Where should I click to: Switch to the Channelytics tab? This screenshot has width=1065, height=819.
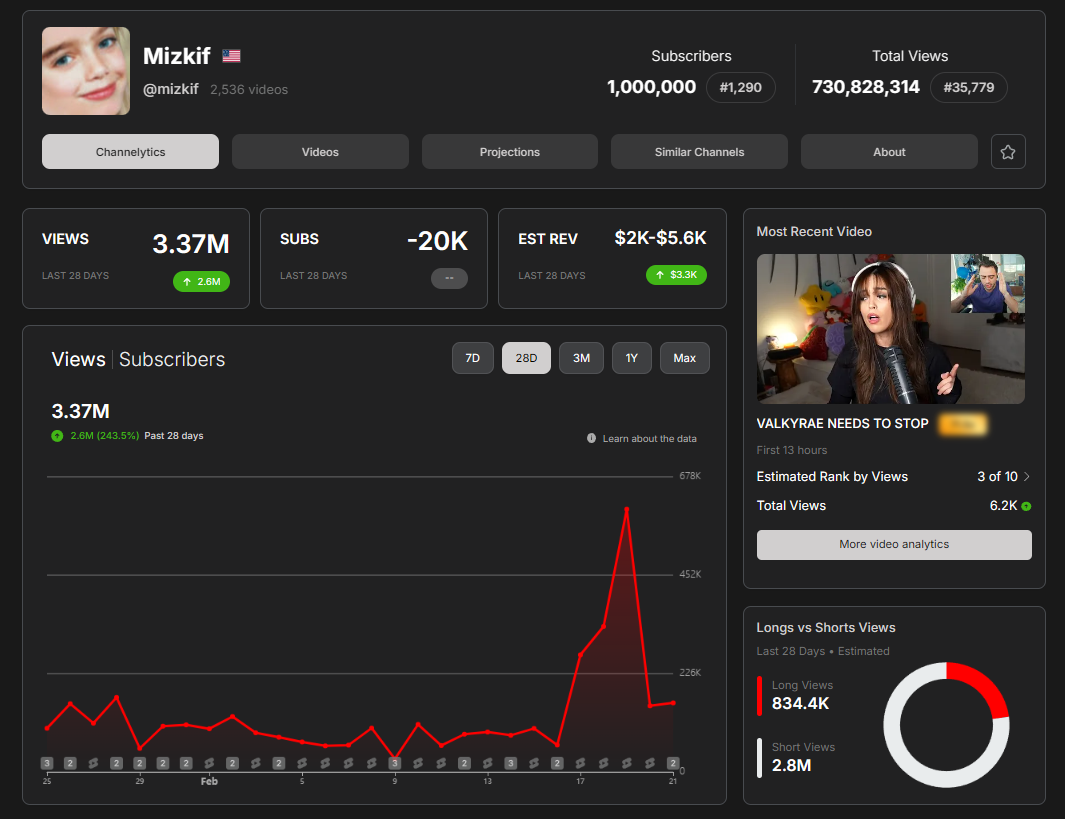[130, 151]
